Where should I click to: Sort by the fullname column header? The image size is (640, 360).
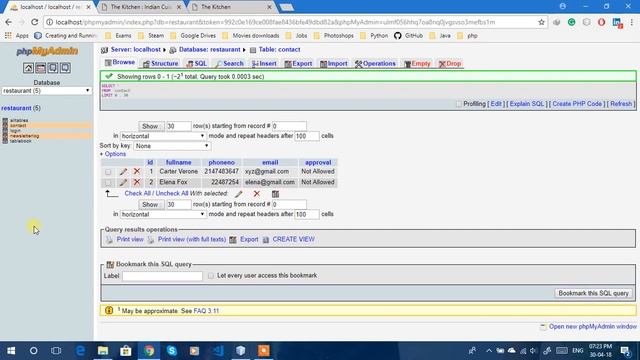[178, 162]
